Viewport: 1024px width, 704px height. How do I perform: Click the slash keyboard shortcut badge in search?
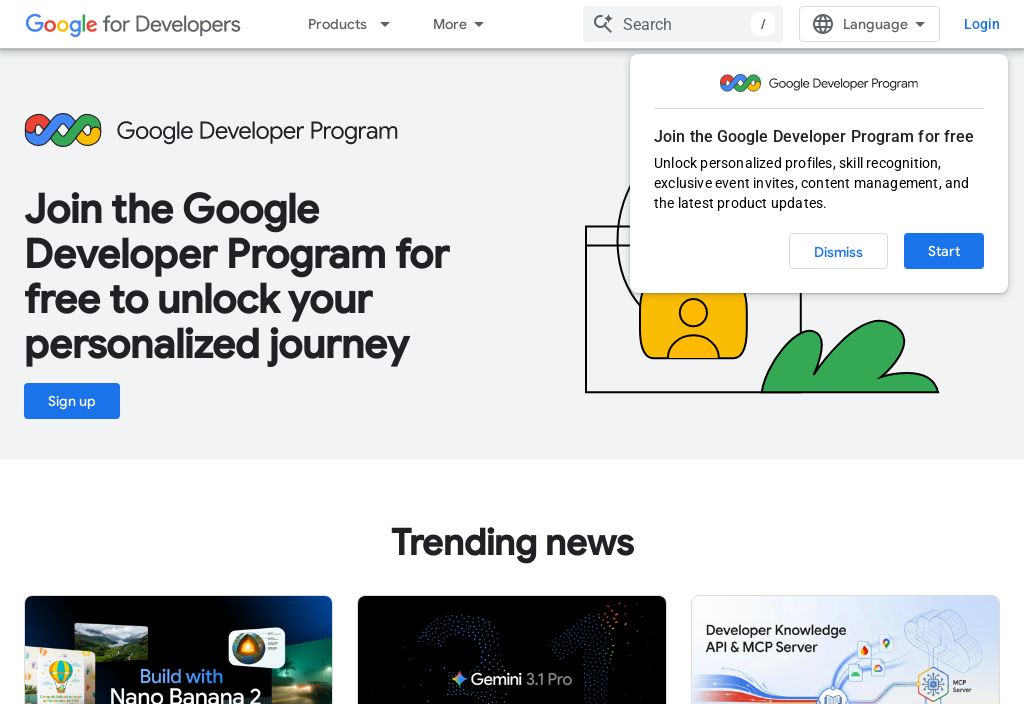point(763,24)
